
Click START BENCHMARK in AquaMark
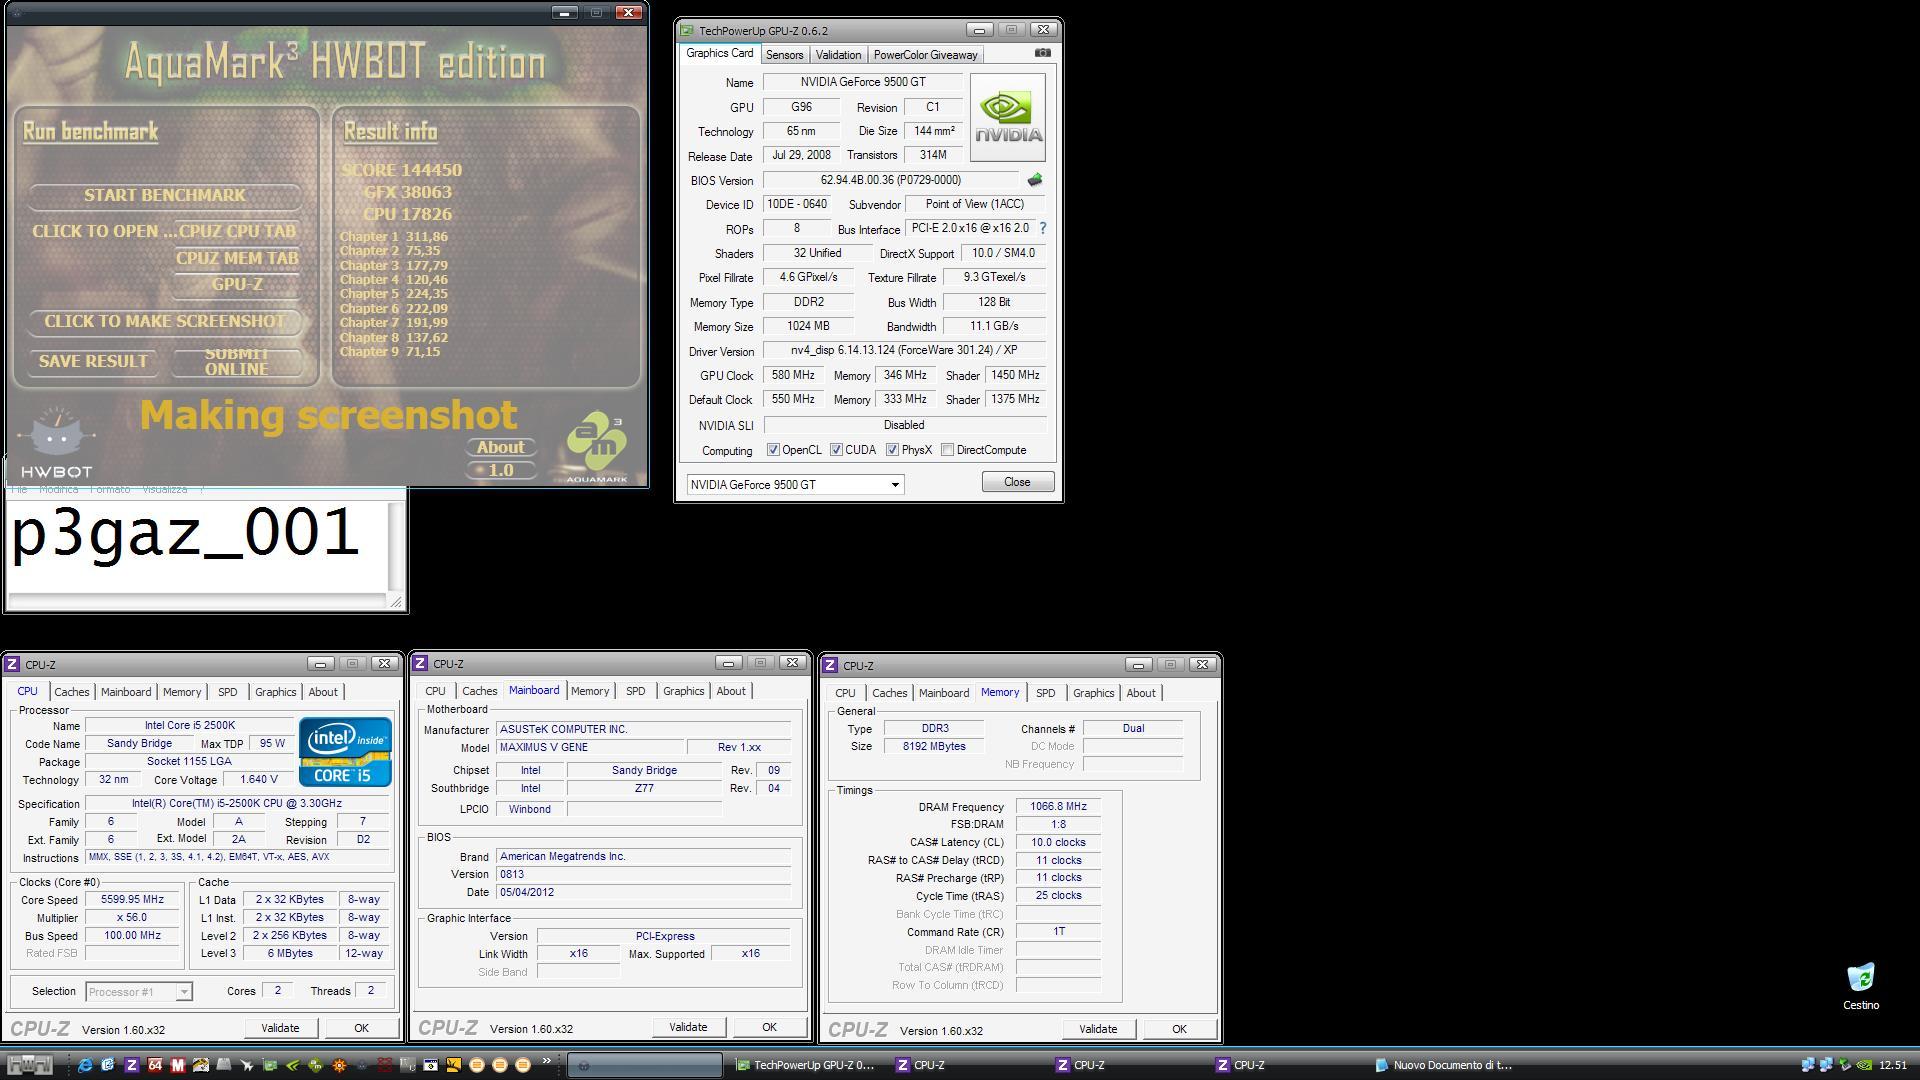click(x=164, y=195)
